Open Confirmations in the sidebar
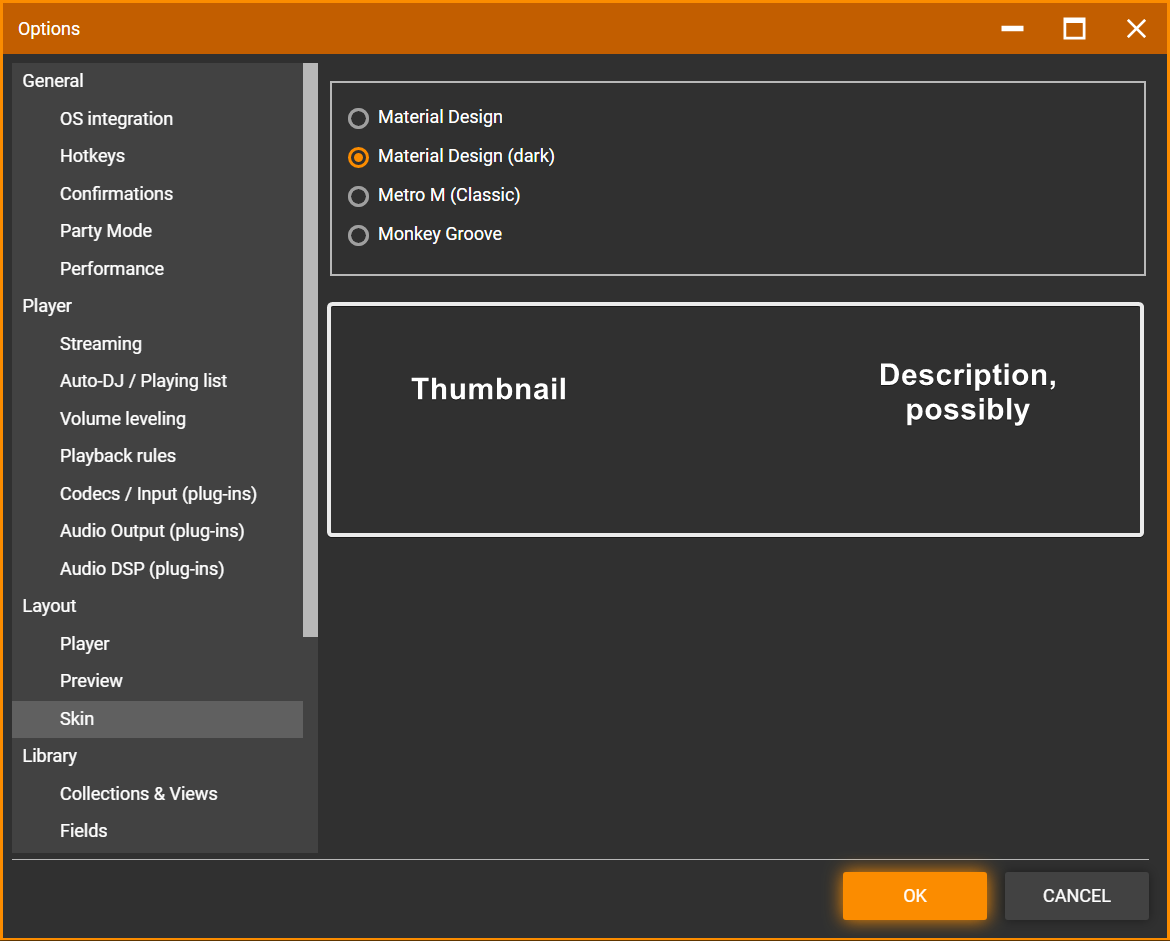1170x941 pixels. 116,194
